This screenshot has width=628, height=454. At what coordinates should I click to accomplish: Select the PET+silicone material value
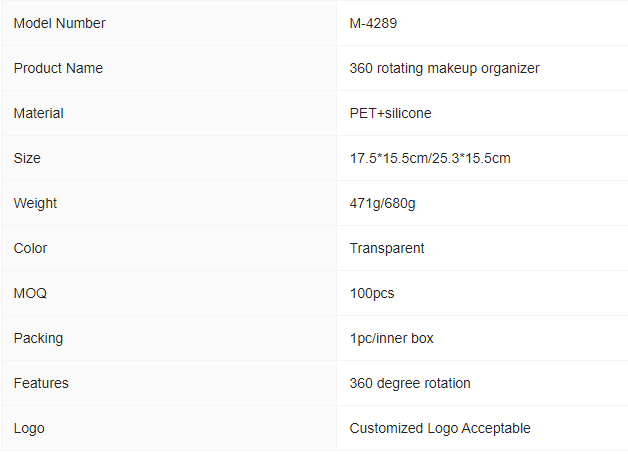[x=390, y=113]
